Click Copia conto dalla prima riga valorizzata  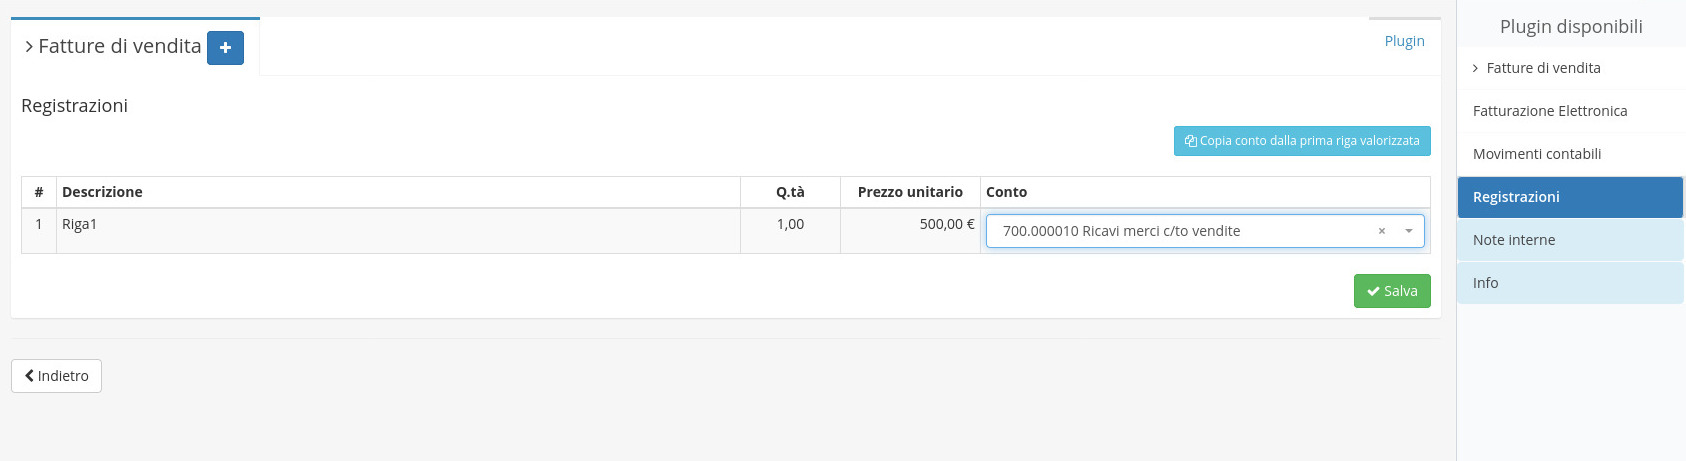click(1302, 141)
